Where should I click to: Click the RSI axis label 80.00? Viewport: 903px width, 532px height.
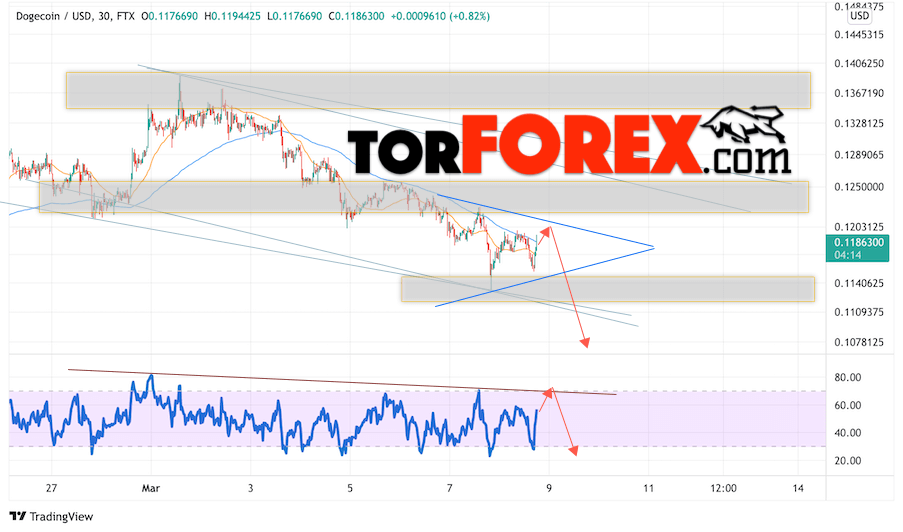click(848, 378)
